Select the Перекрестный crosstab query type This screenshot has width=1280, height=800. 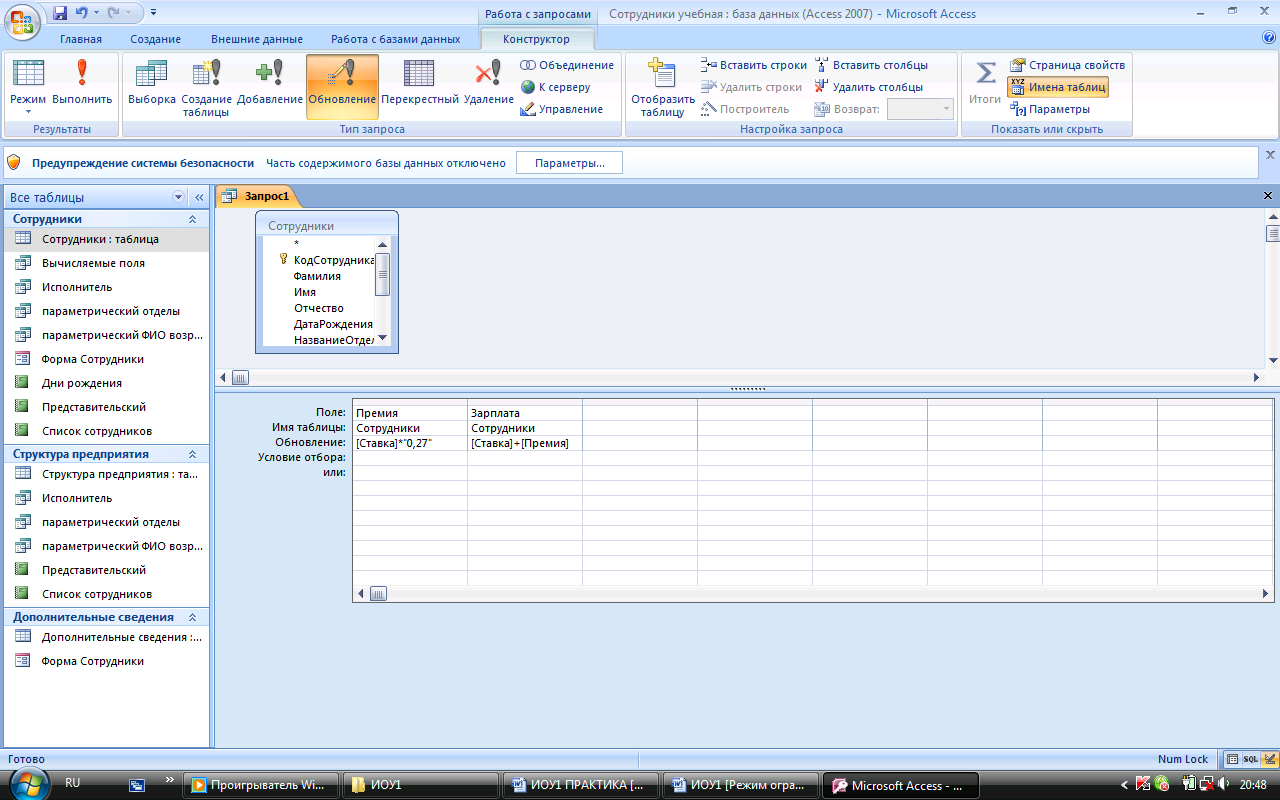pyautogui.click(x=420, y=86)
